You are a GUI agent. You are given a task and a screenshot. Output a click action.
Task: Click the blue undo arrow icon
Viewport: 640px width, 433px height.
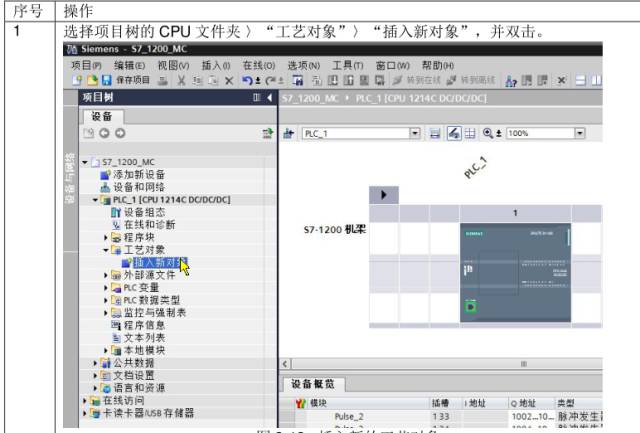coord(247,80)
